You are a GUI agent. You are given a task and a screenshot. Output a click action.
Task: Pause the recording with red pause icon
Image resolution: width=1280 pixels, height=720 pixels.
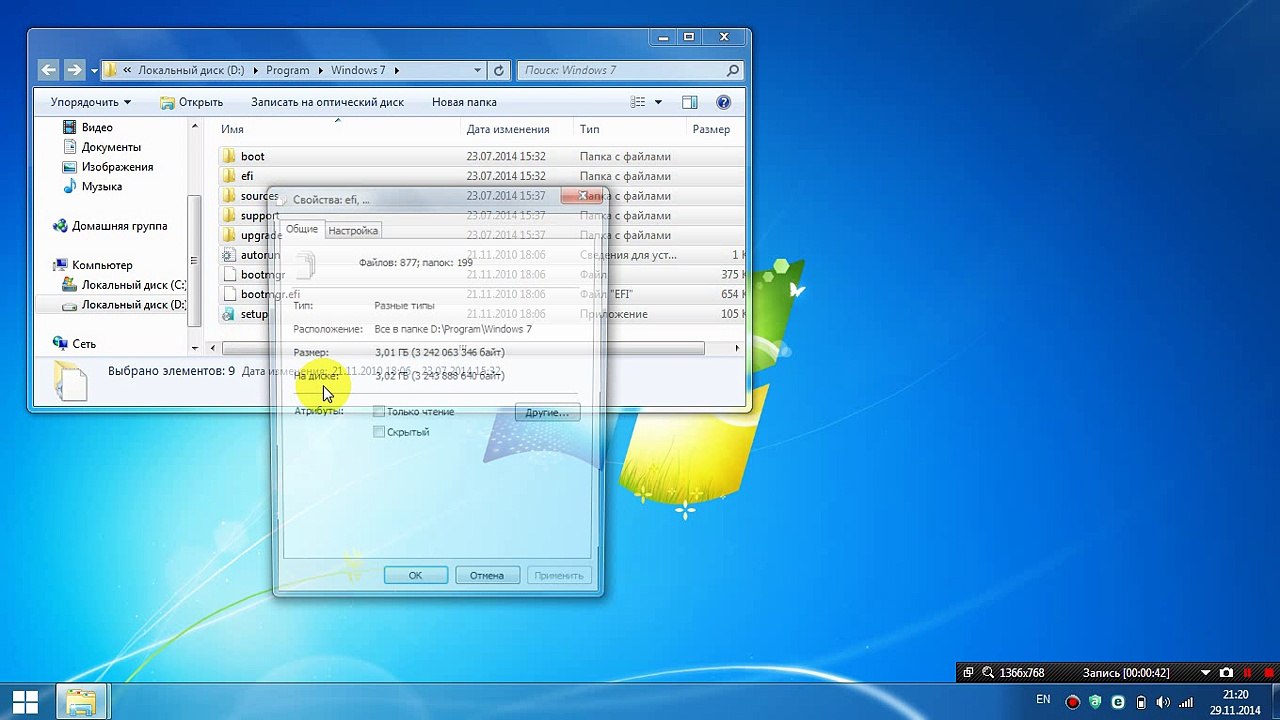1248,673
